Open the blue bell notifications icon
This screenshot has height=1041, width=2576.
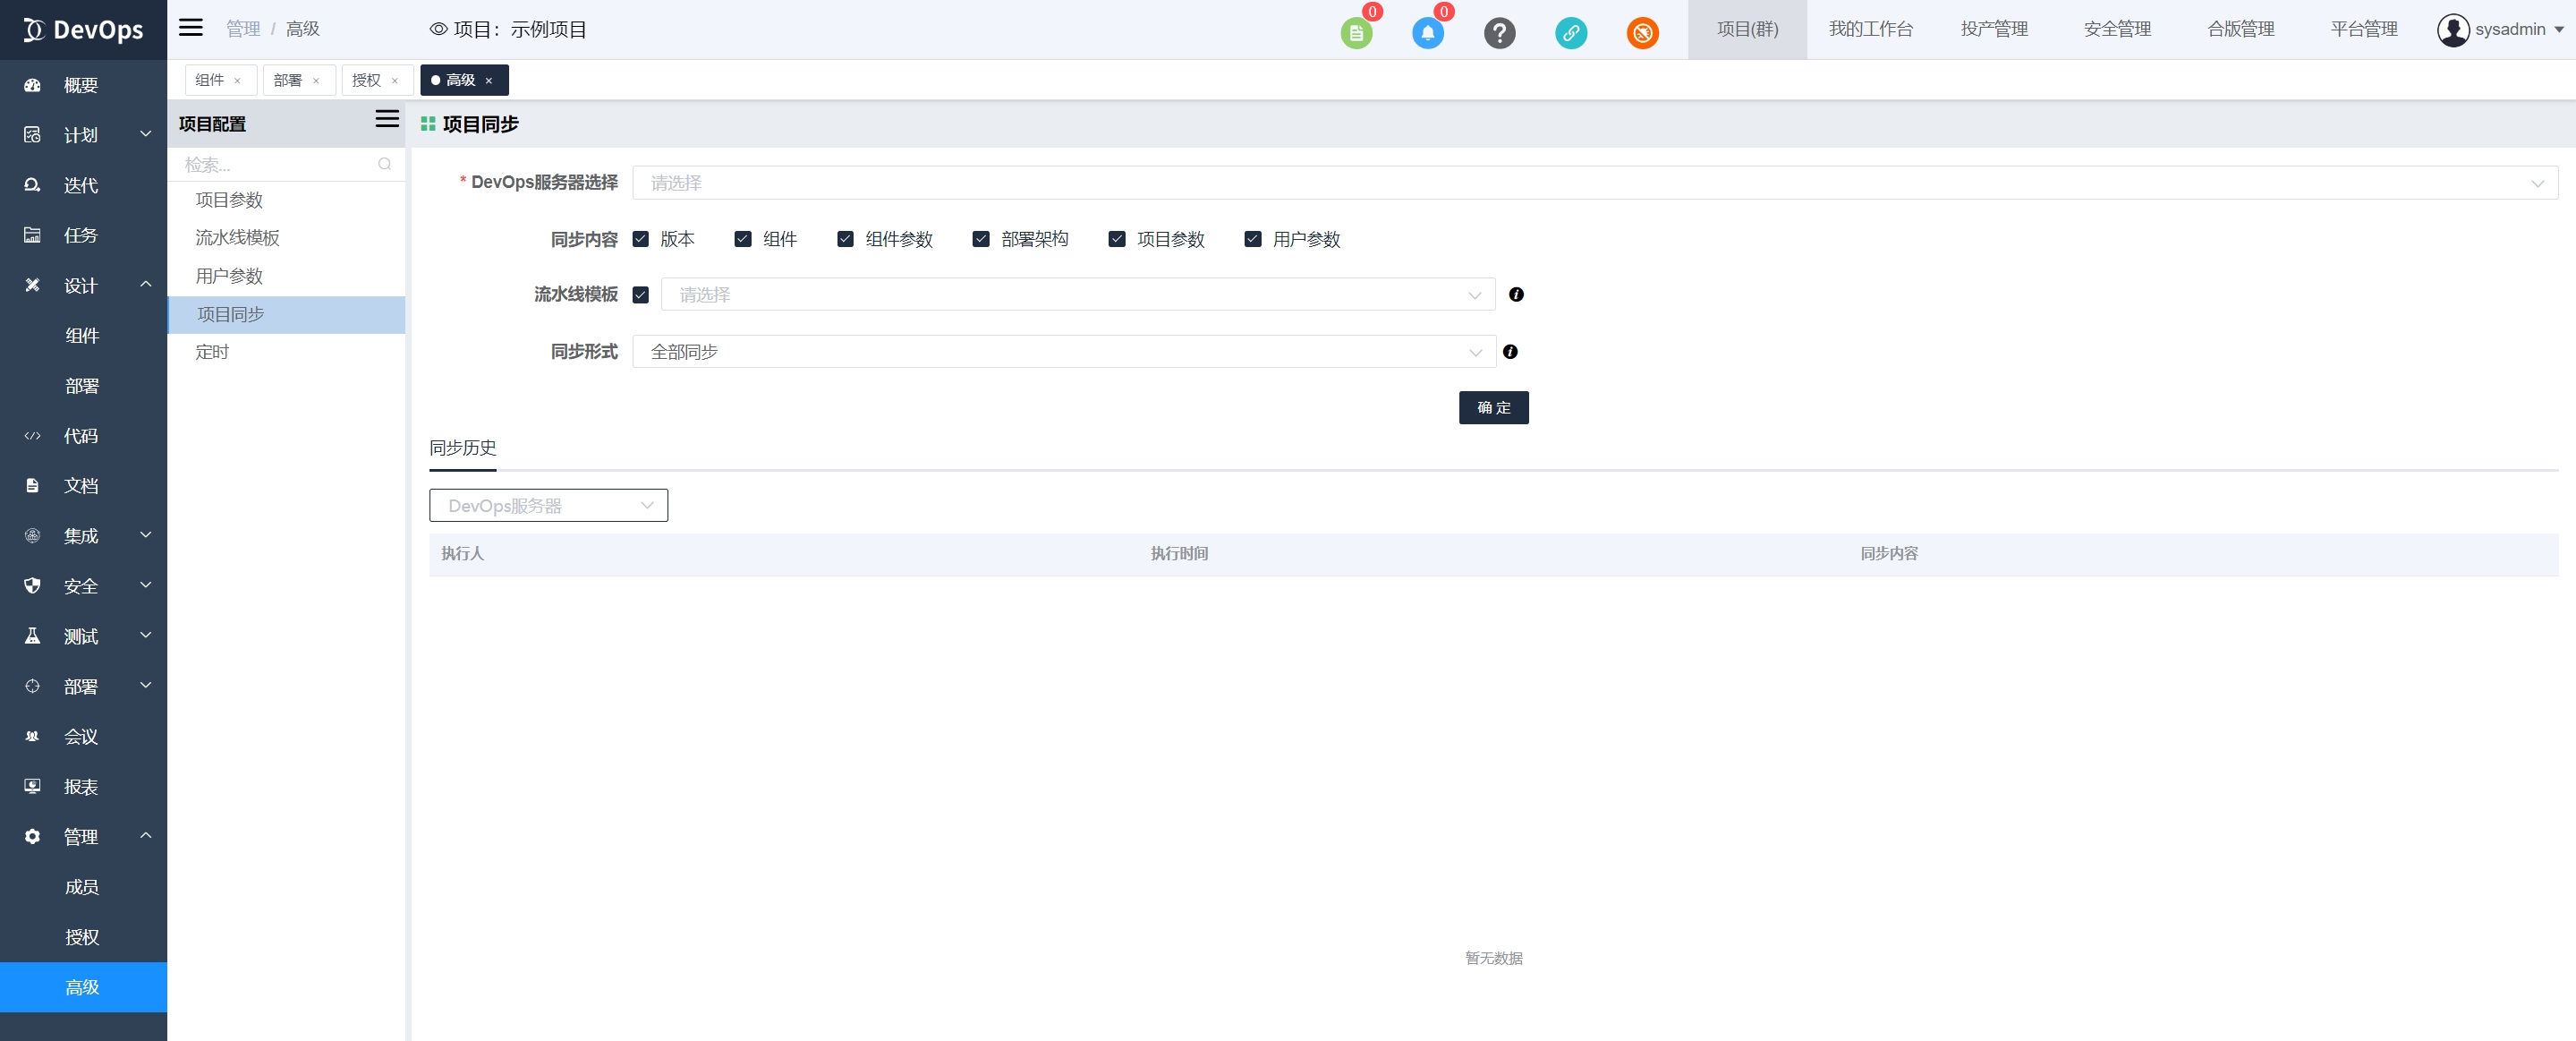tap(1427, 33)
